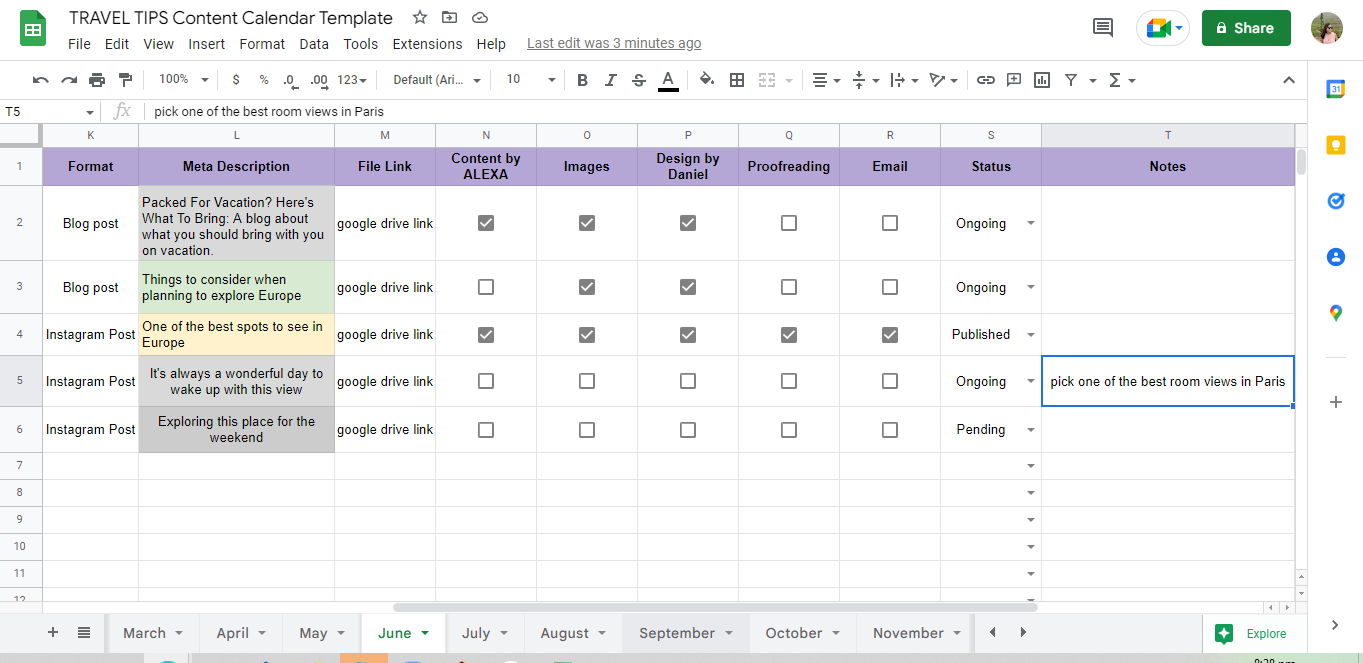Expand the zoom level dropdown
The height and width of the screenshot is (663, 1363).
[204, 80]
